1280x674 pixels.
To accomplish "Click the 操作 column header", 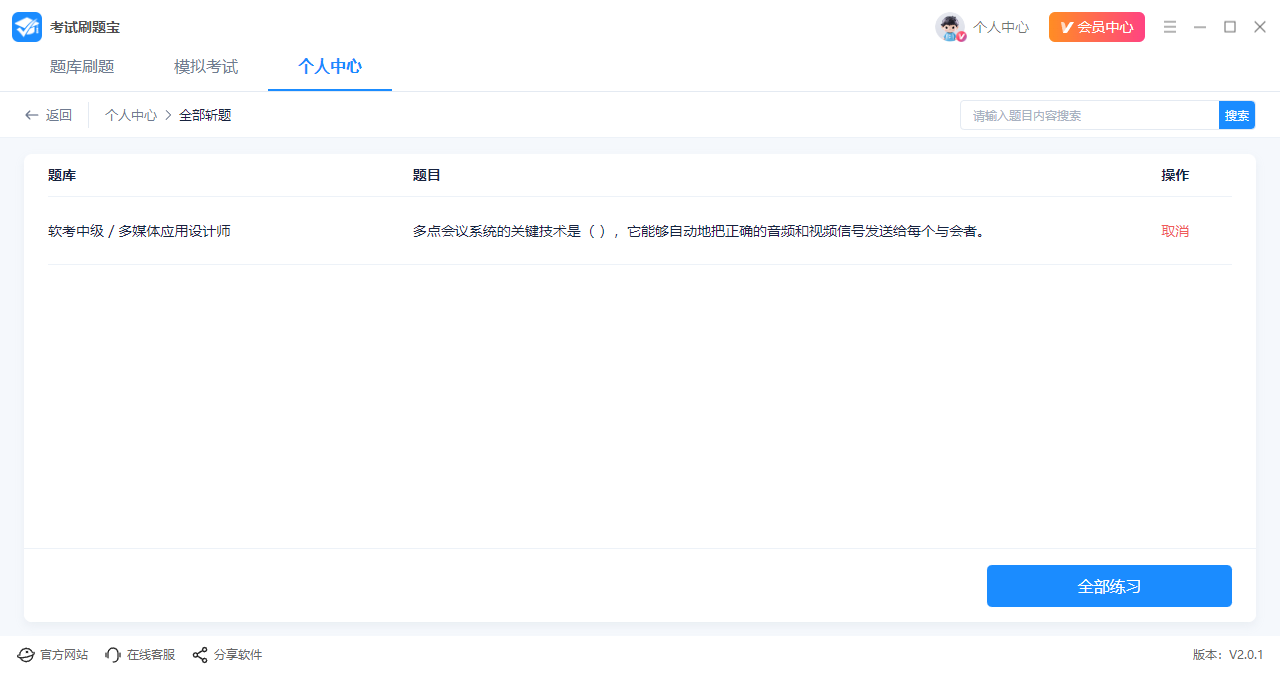I will 1175,175.
